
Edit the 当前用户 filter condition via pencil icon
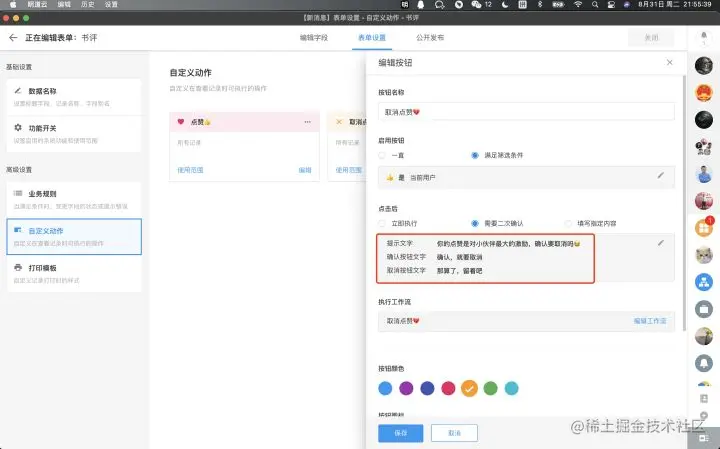660,175
